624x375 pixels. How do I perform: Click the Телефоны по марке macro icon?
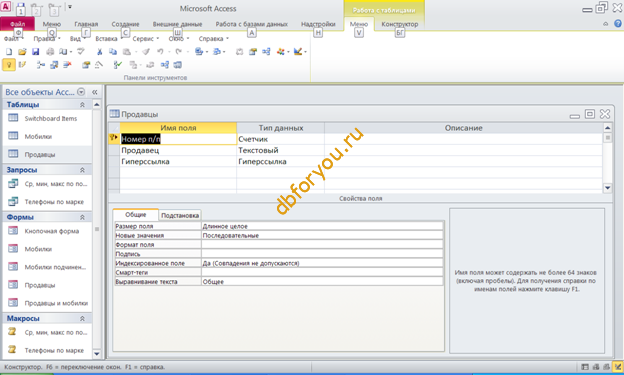[x=13, y=350]
